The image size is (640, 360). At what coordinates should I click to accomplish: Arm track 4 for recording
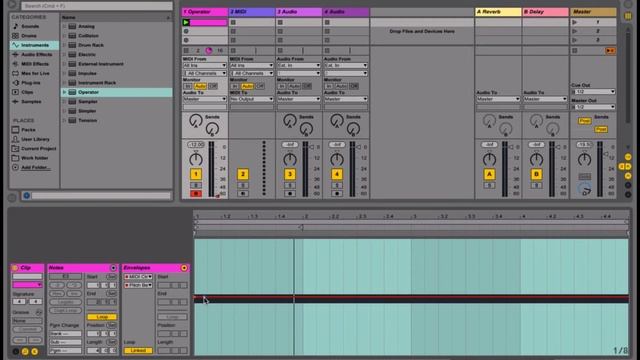[337, 193]
